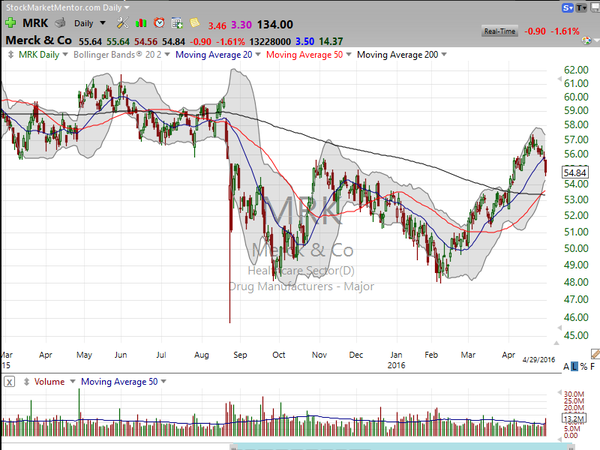Click the candlestick add-indicator icon
This screenshot has width=600, height=450.
tap(141, 23)
